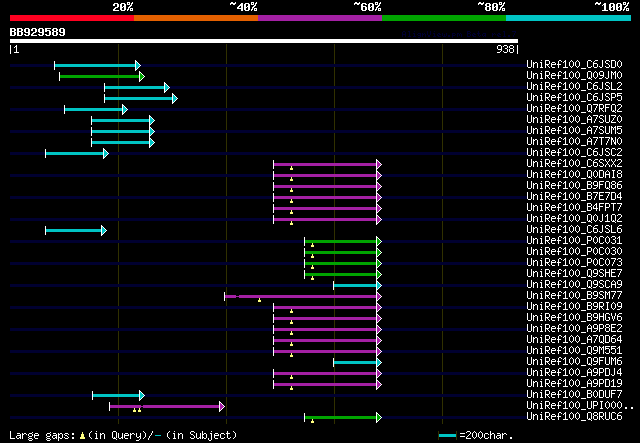
Task: Open hit UniRef100_C6JSP5
Action: pos(574,97)
